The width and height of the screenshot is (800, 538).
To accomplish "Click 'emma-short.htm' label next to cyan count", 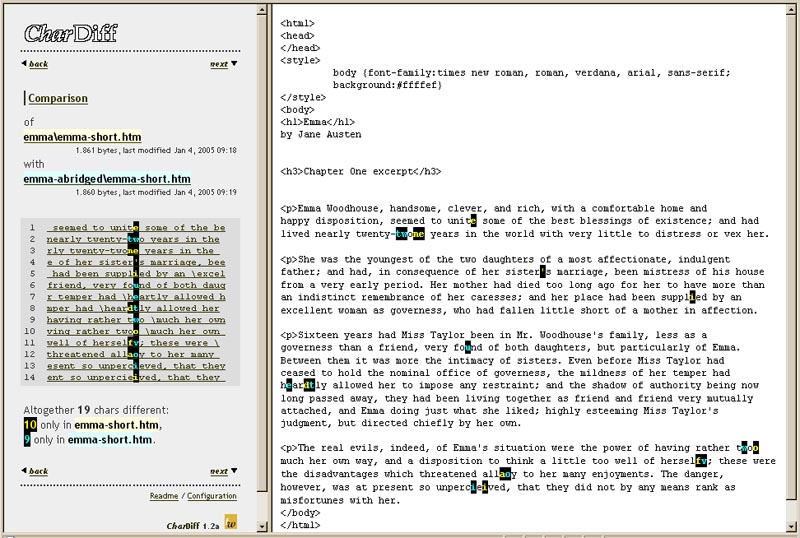I will click(x=110, y=439).
